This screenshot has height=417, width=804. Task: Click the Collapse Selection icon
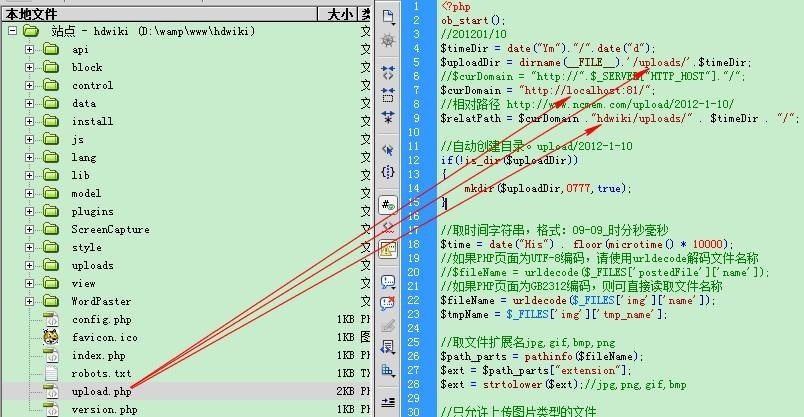pos(388,95)
